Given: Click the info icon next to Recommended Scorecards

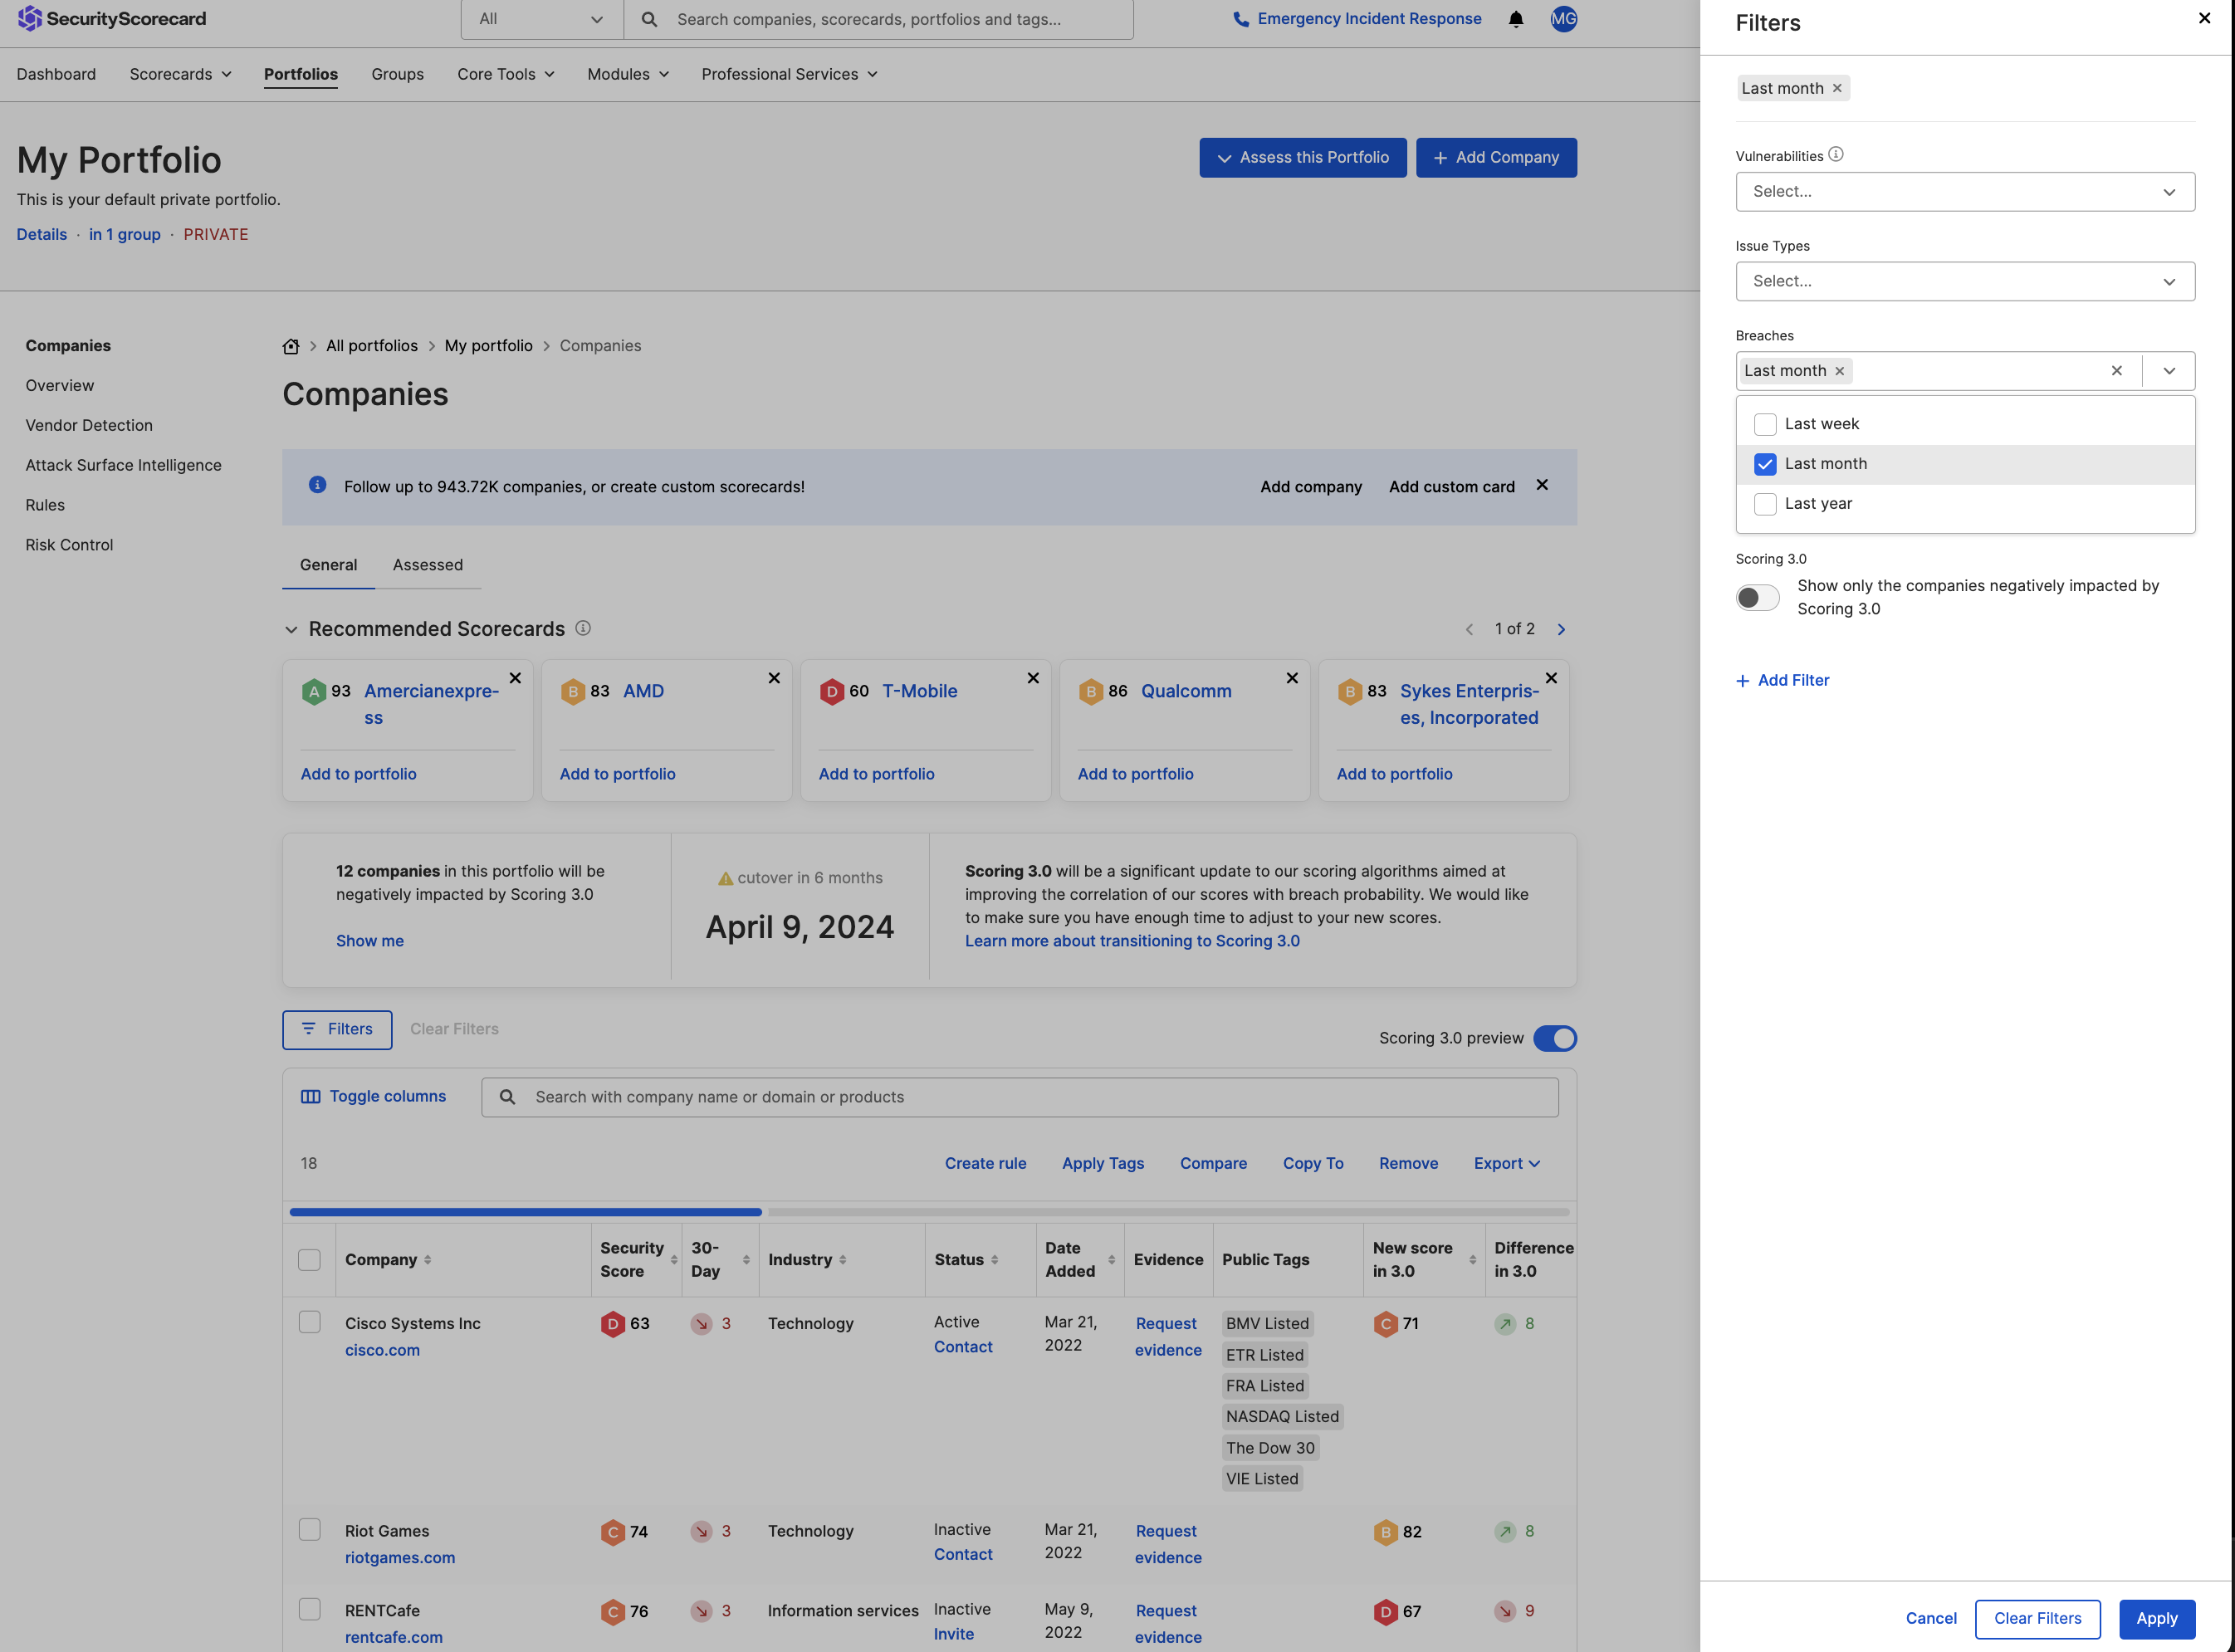Looking at the screenshot, I should [x=583, y=628].
